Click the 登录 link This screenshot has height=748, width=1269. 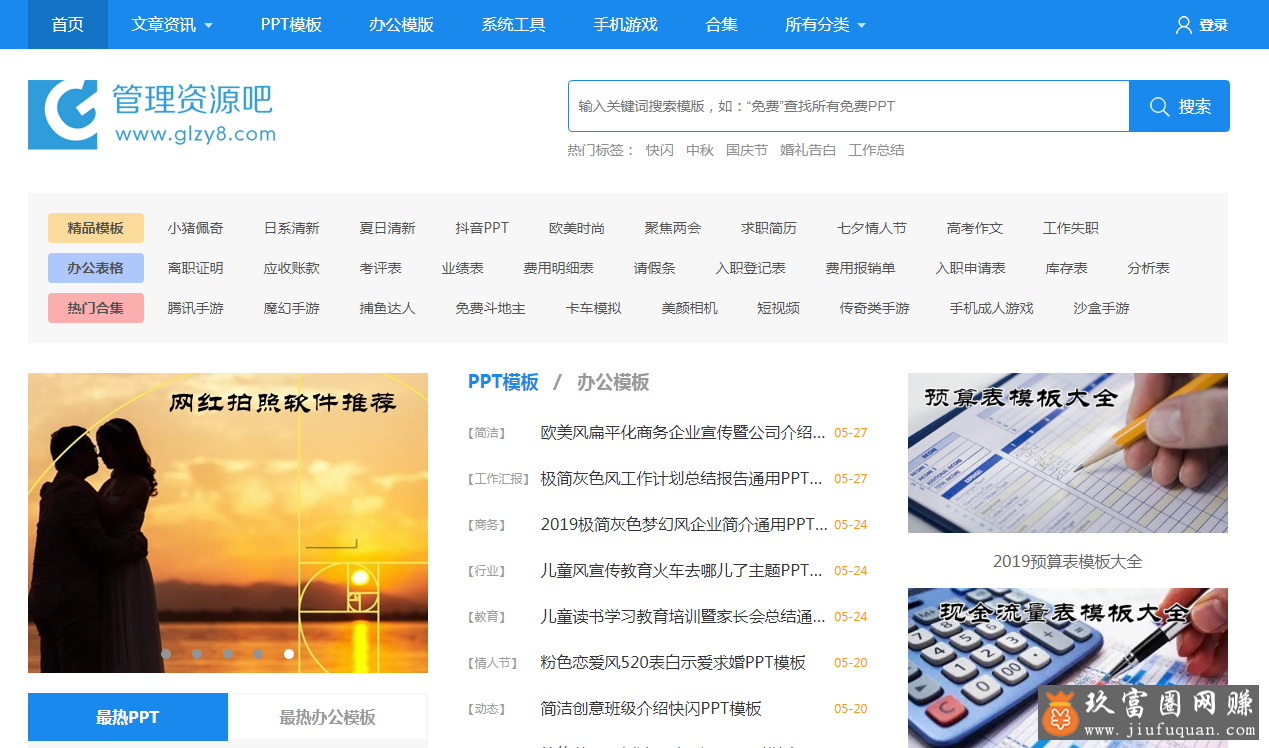(1213, 26)
